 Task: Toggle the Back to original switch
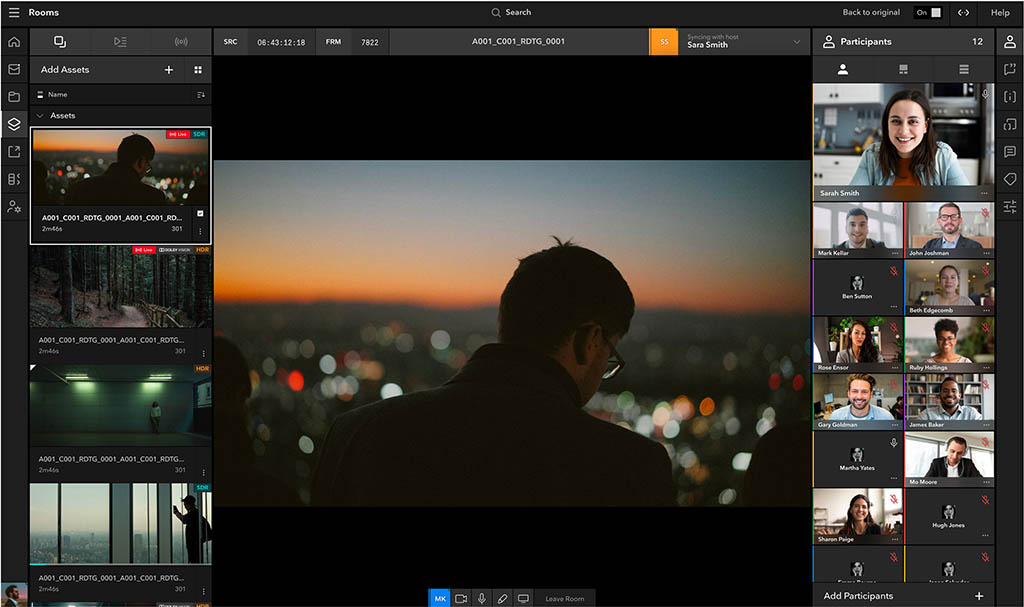(927, 13)
